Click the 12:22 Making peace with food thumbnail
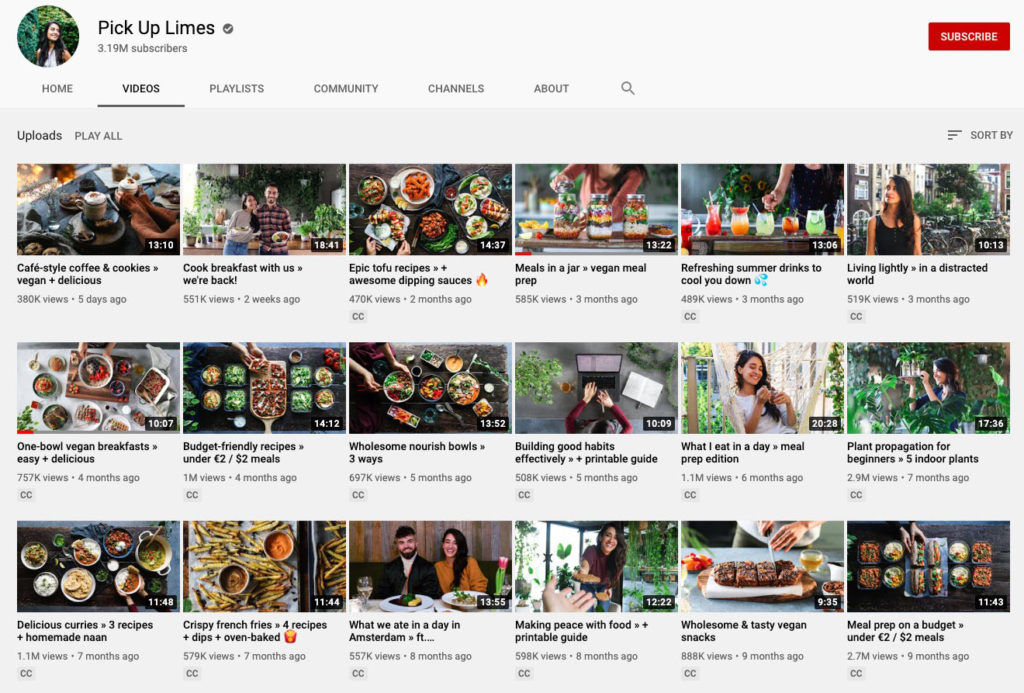 (596, 566)
